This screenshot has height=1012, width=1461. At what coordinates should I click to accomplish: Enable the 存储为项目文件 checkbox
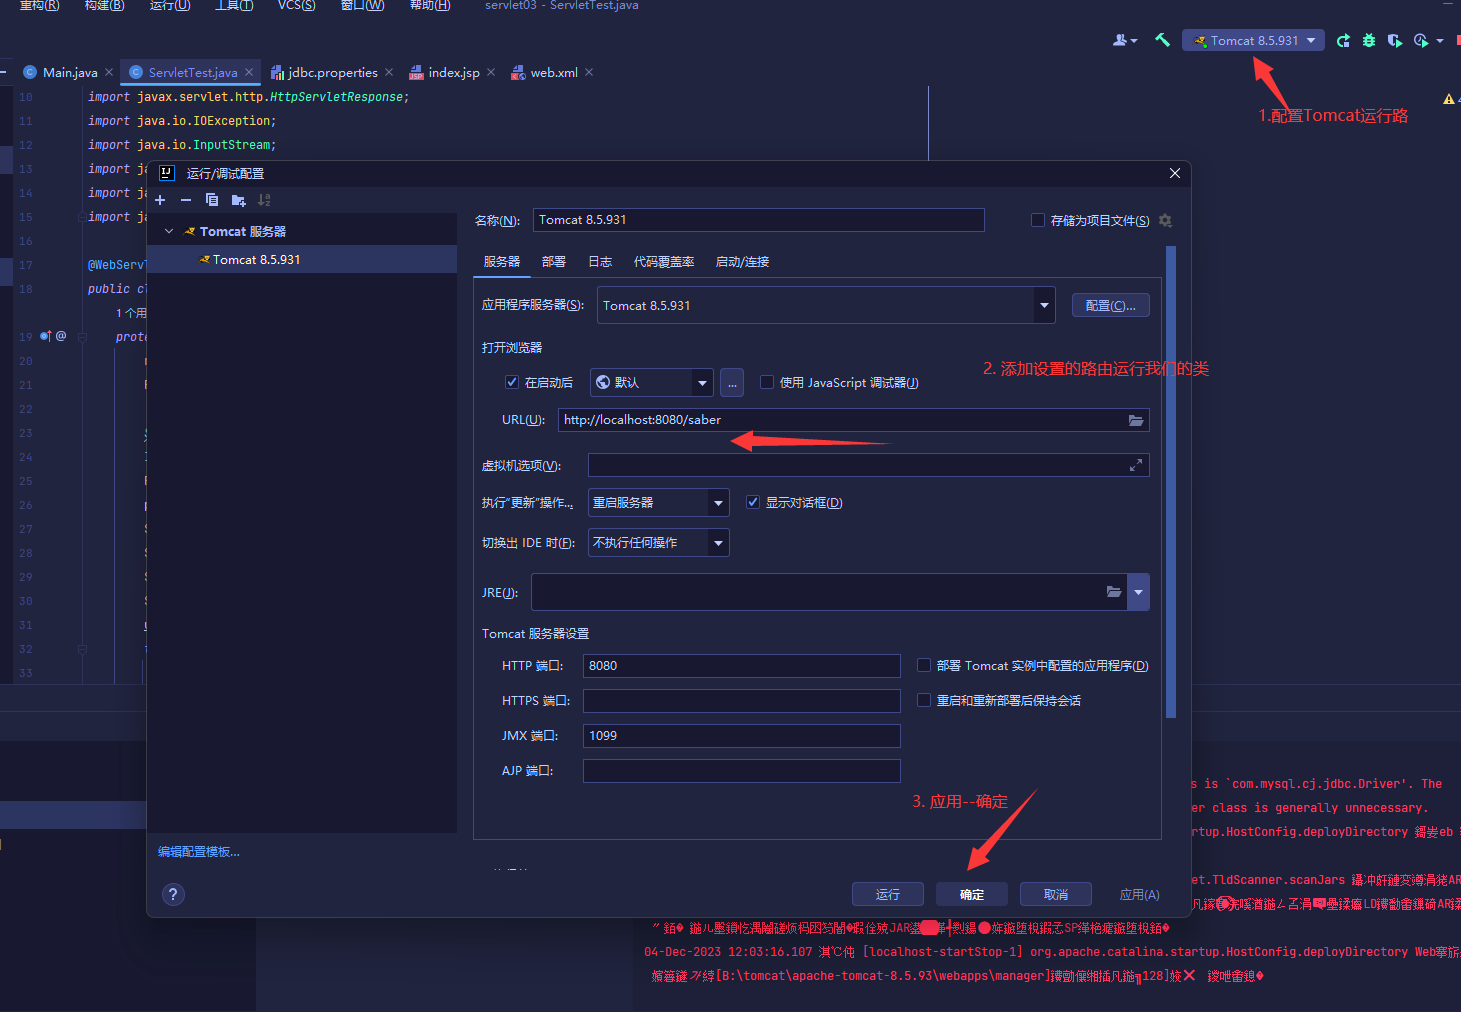tap(1038, 220)
